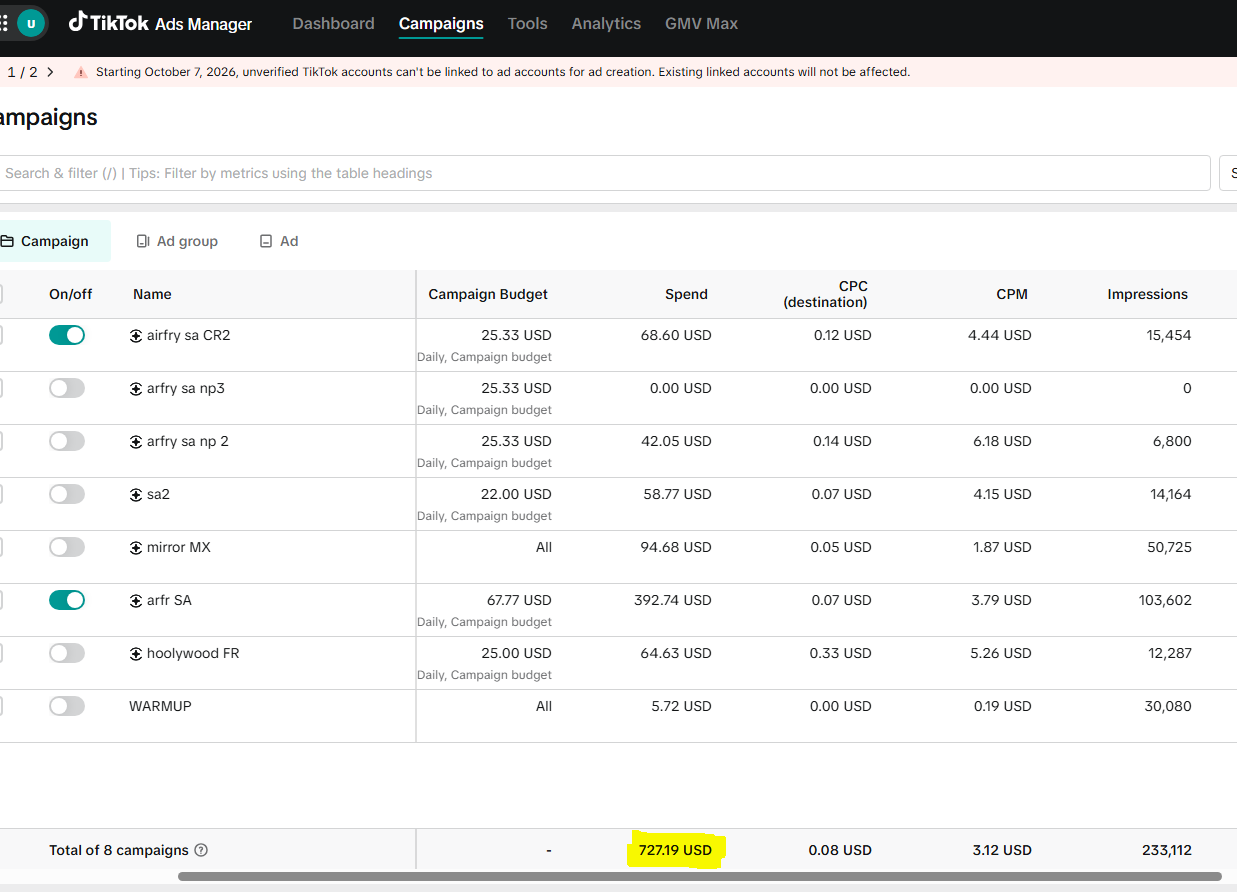Click the horizontal scrollbar under the table

pos(700,877)
